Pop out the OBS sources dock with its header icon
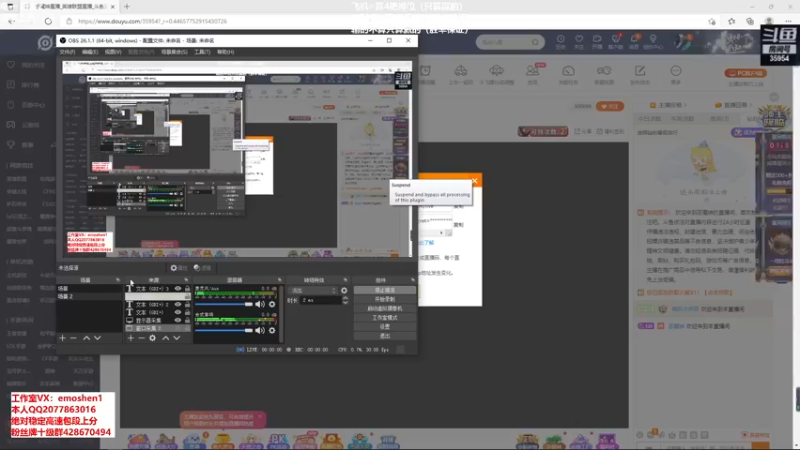This screenshot has height=450, width=800. pos(186,280)
